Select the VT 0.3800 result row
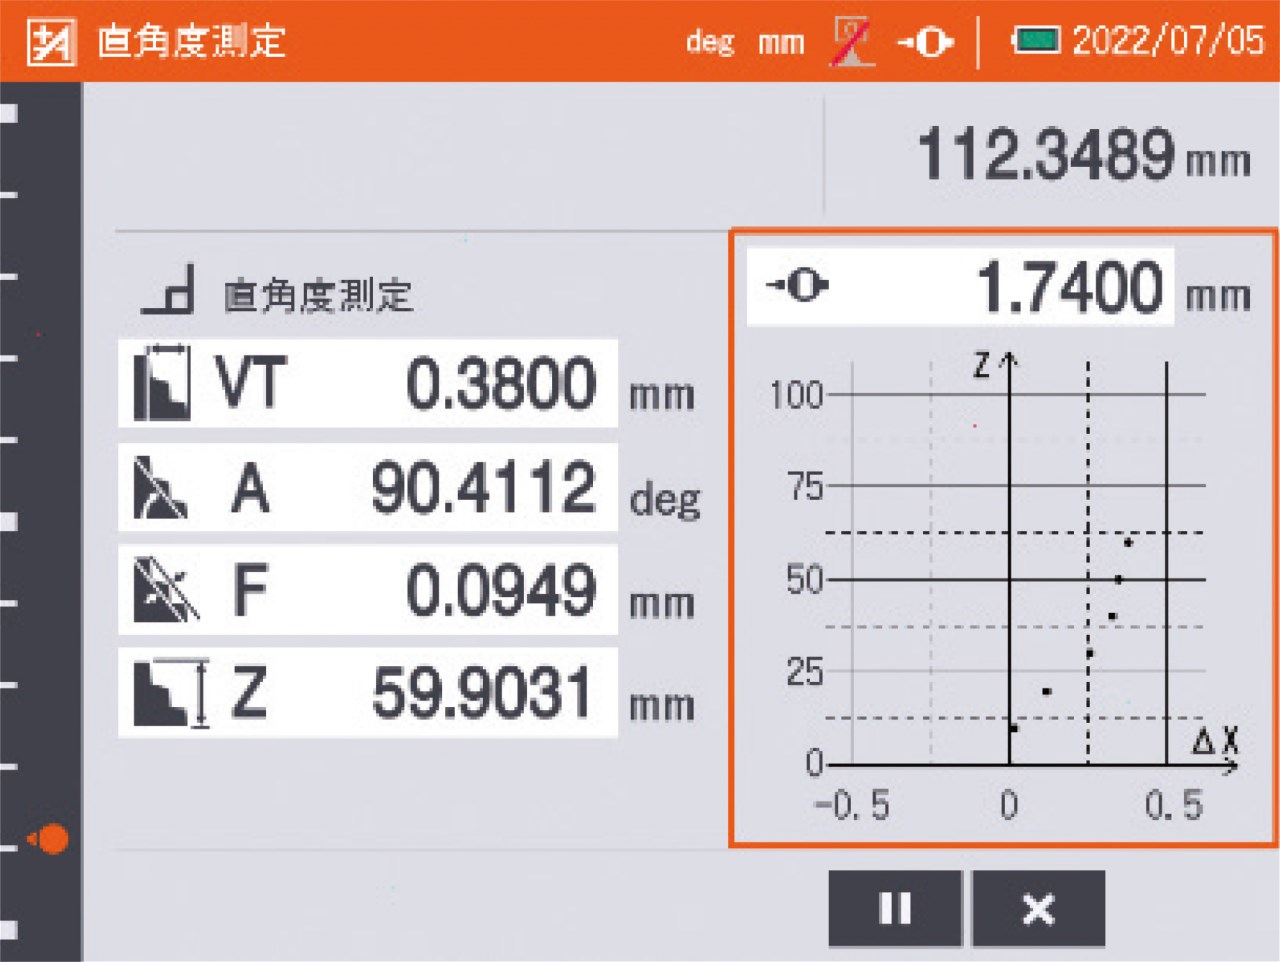1280x962 pixels. click(367, 384)
